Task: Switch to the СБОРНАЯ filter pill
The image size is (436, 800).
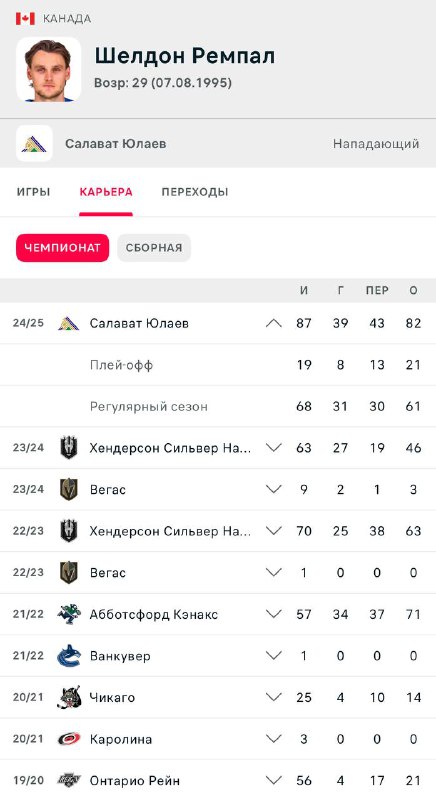Action: coord(154,248)
